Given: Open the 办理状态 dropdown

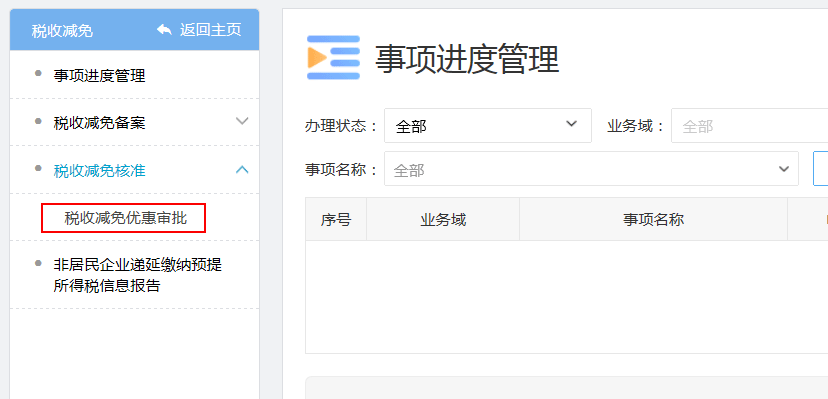Looking at the screenshot, I should [487, 126].
